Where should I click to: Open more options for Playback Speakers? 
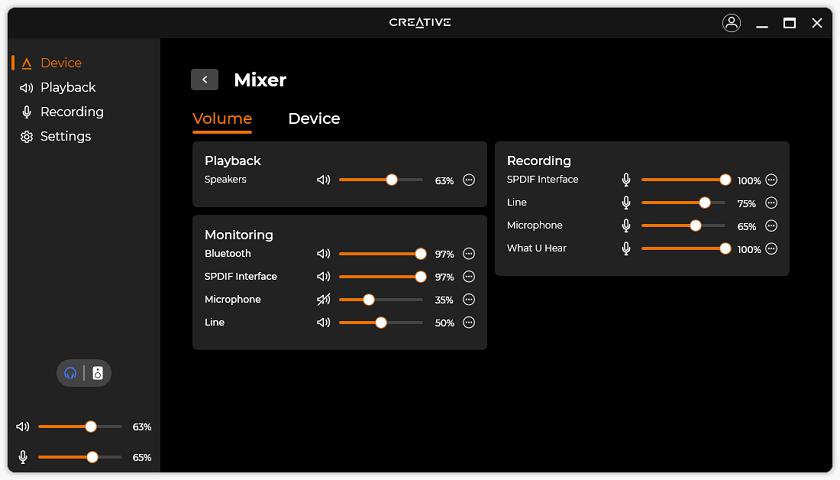[469, 181]
